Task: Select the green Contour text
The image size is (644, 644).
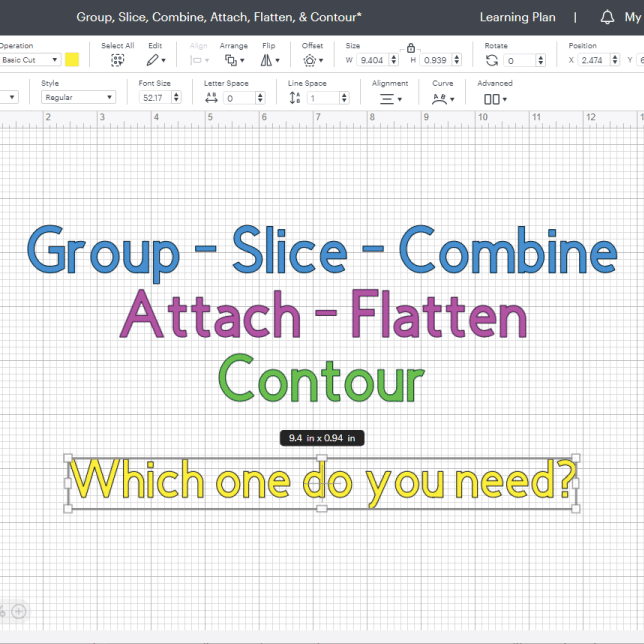Action: (x=322, y=377)
